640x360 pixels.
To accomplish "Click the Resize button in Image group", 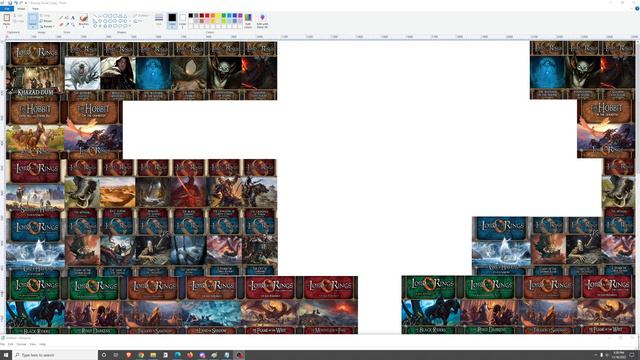I will pyautogui.click(x=47, y=21).
